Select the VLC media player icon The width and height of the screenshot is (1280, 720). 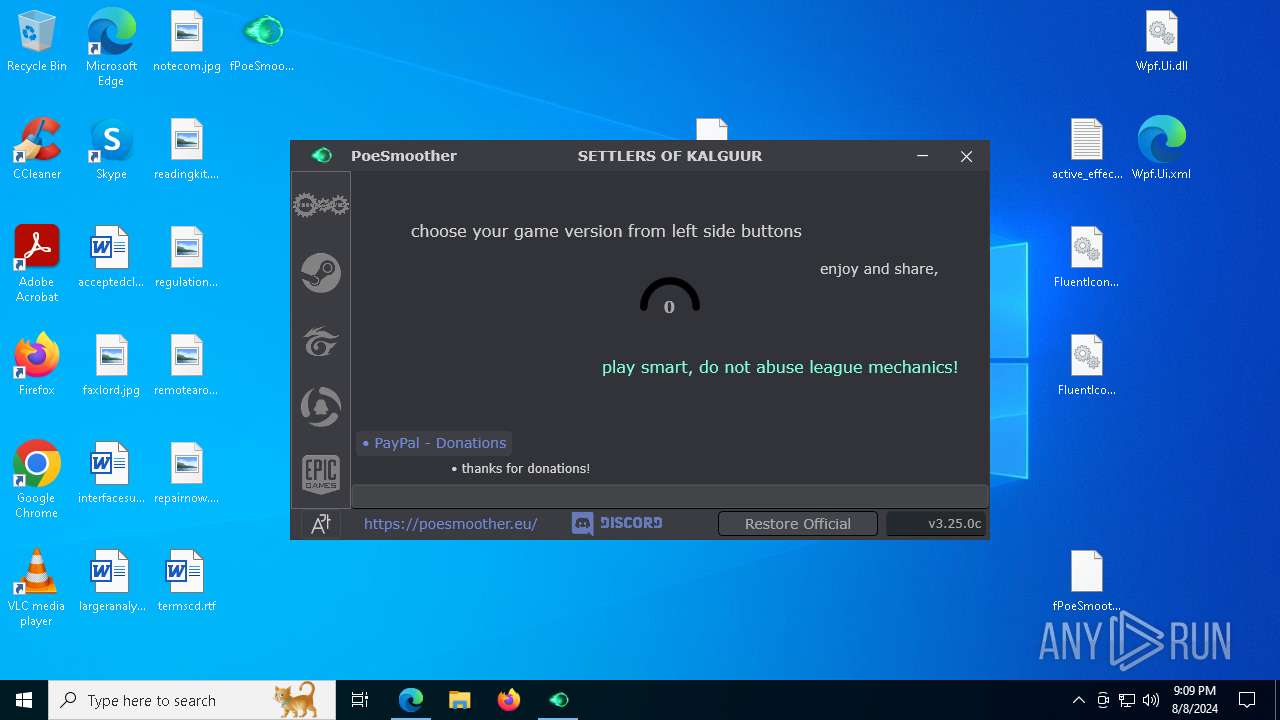point(37,588)
